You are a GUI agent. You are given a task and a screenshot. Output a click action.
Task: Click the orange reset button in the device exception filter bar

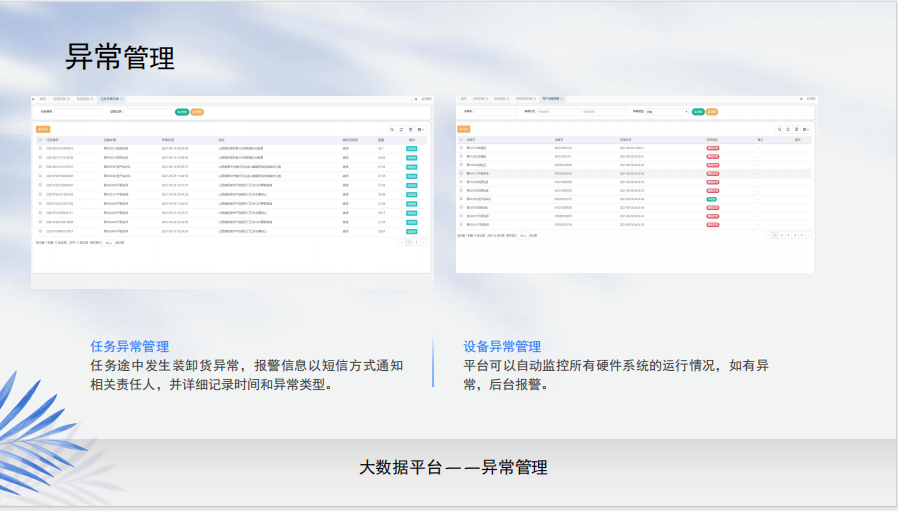coord(711,111)
